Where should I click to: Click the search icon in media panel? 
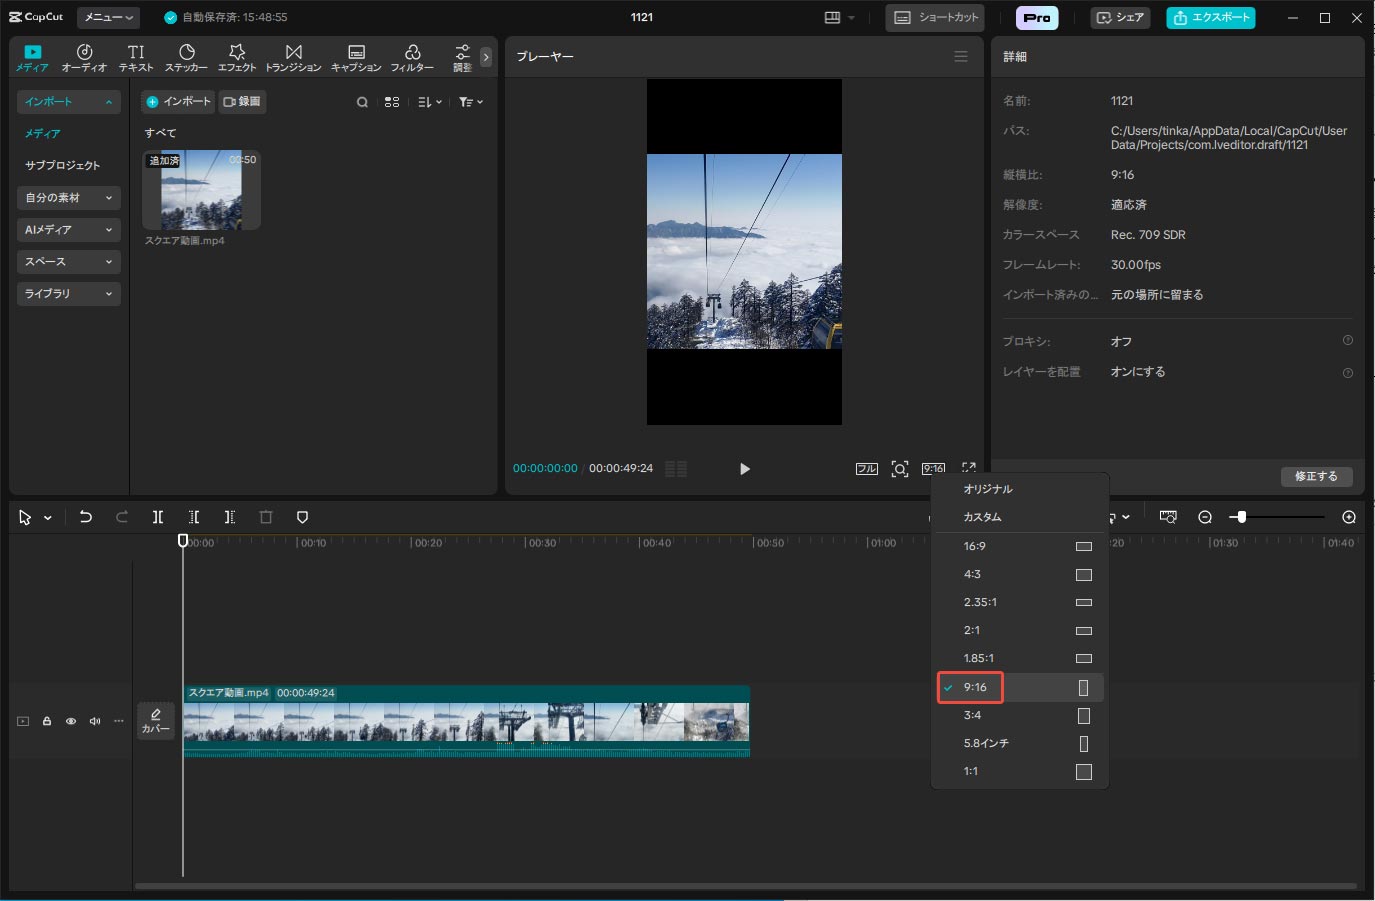coord(362,102)
